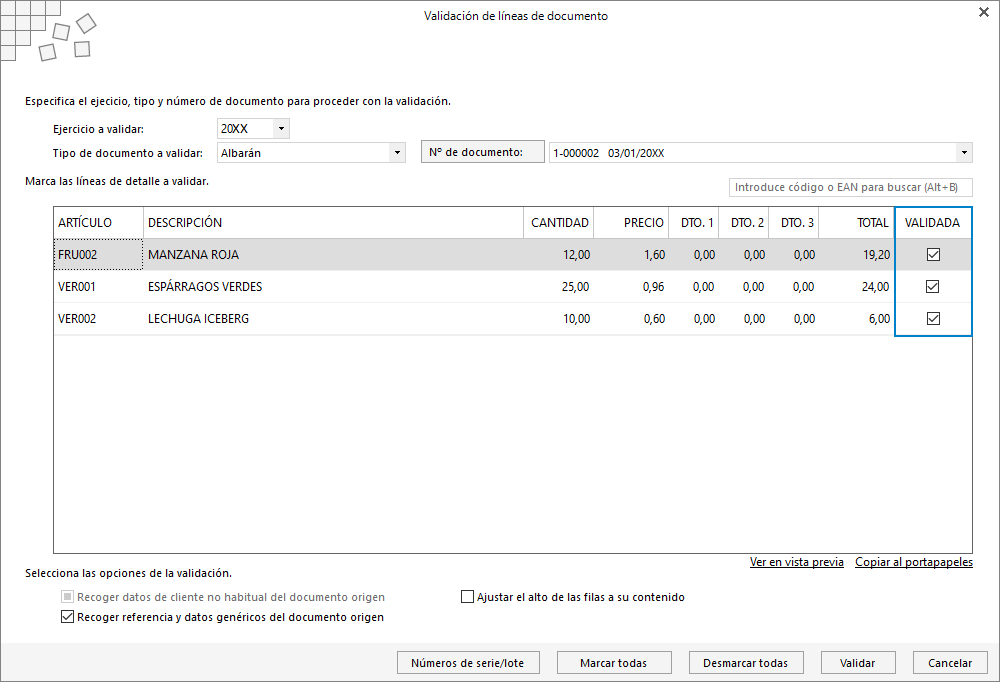Click the VALIDADA column header
The width and height of the screenshot is (1000, 682).
[932, 223]
